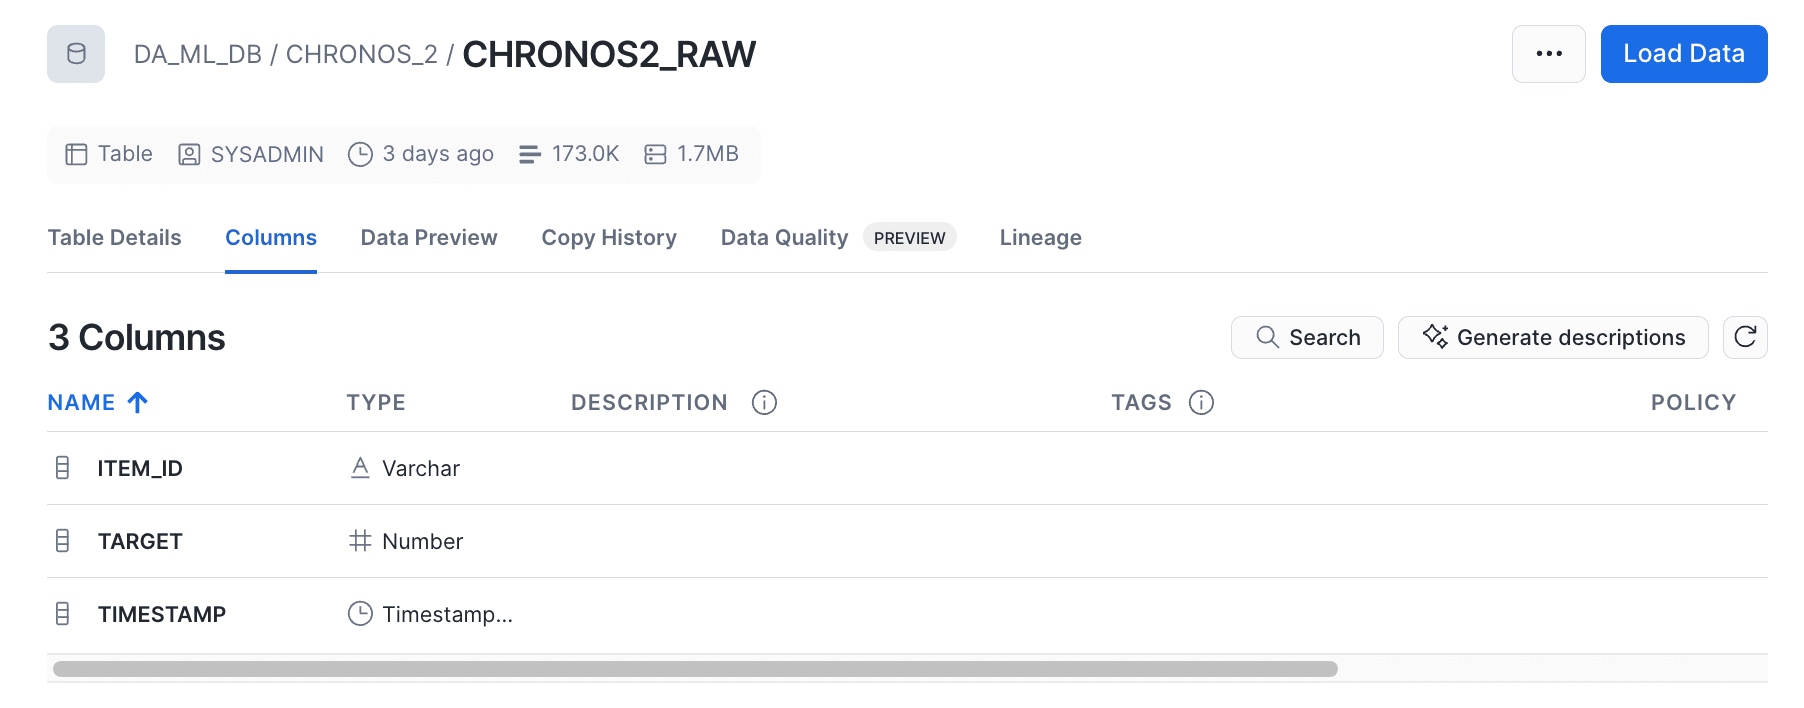Click Generate descriptions button
This screenshot has height=708, width=1804.
(1552, 337)
